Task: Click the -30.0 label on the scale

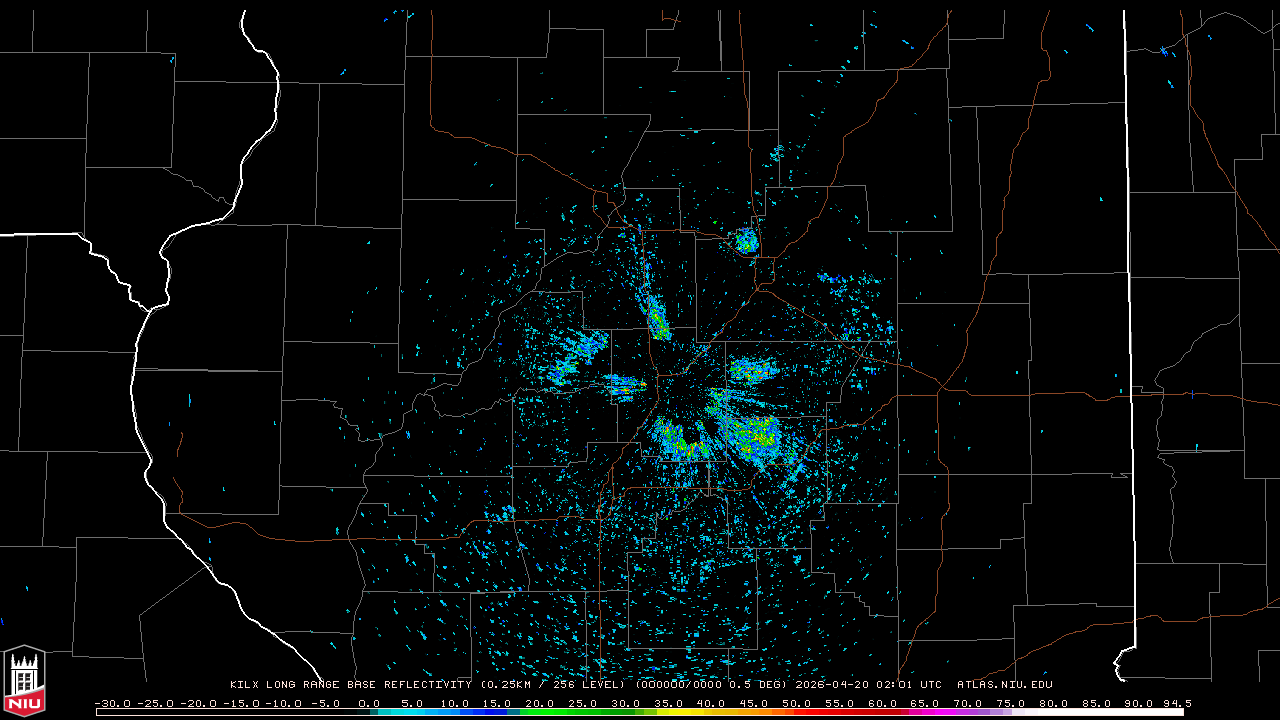Action: tap(113, 703)
